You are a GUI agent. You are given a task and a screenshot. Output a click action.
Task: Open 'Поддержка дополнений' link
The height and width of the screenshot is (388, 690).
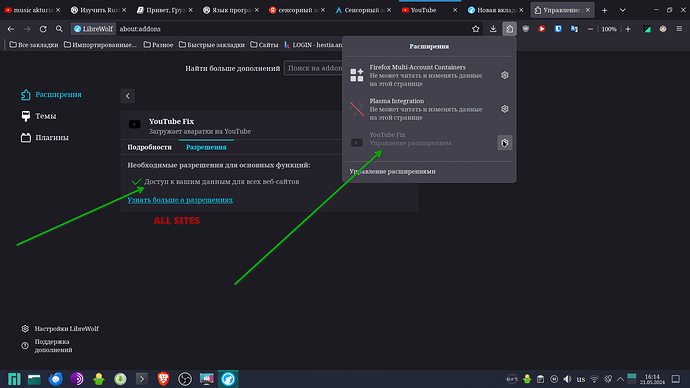tap(47, 346)
